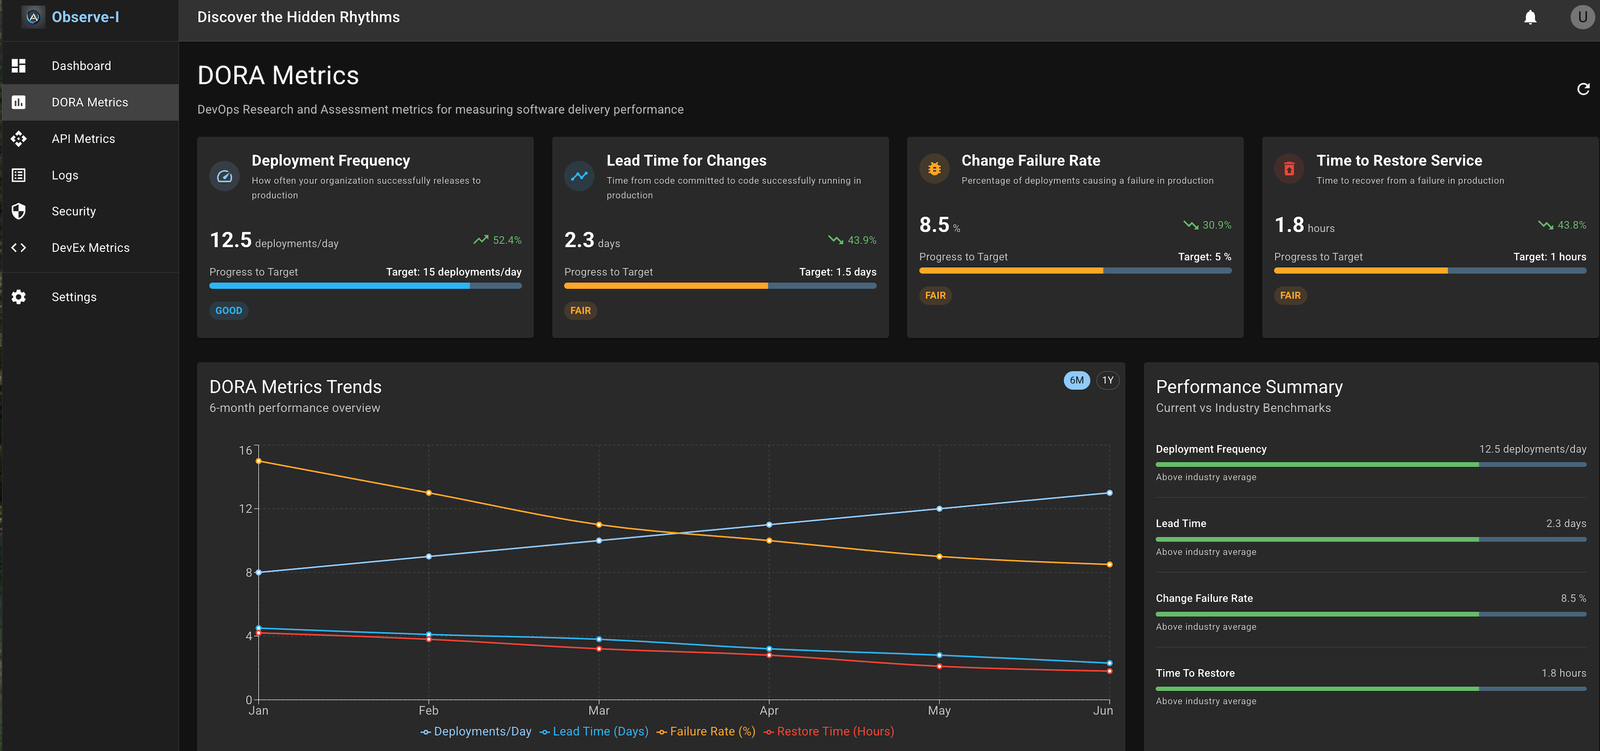The width and height of the screenshot is (1600, 751).
Task: Click the DORA Metrics chart icon in sidebar
Action: [x=18, y=102]
